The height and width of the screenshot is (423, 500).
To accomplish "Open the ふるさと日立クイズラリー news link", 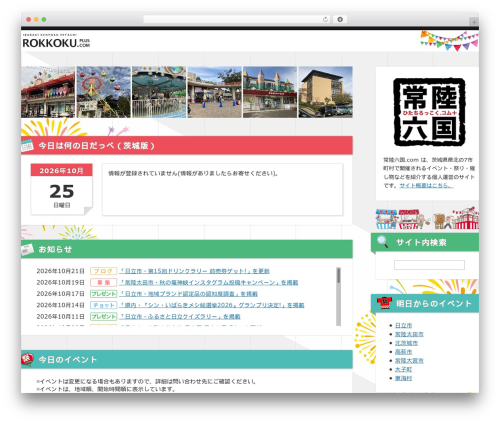I will pyautogui.click(x=180, y=316).
